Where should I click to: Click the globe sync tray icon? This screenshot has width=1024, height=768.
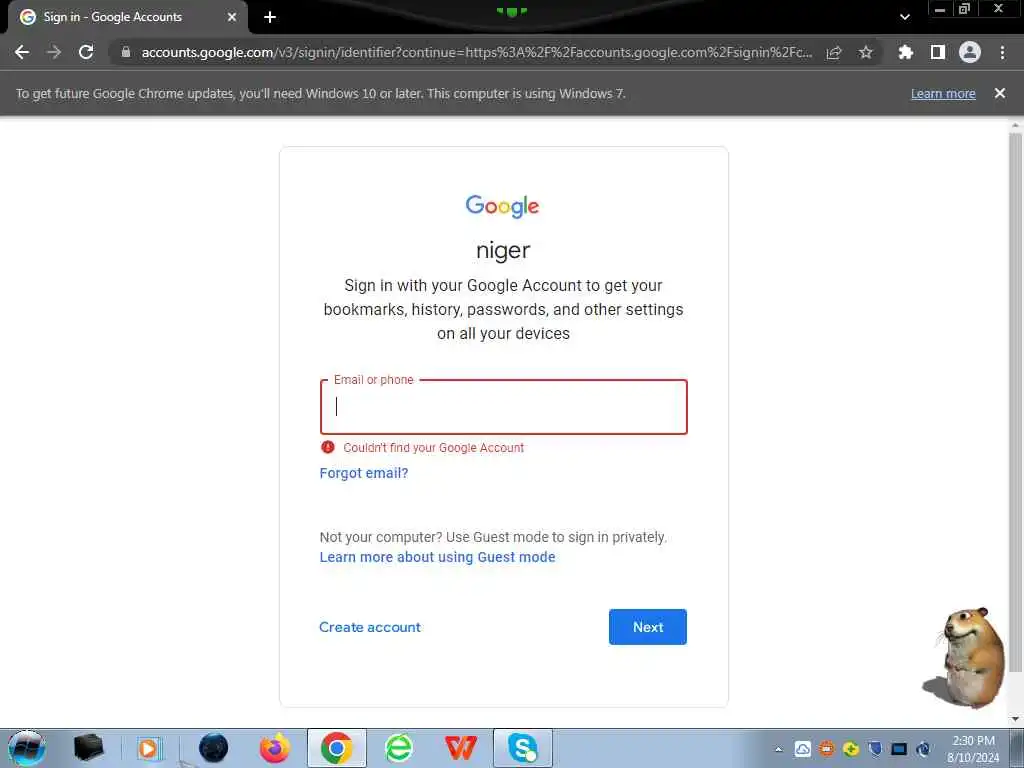click(923, 749)
